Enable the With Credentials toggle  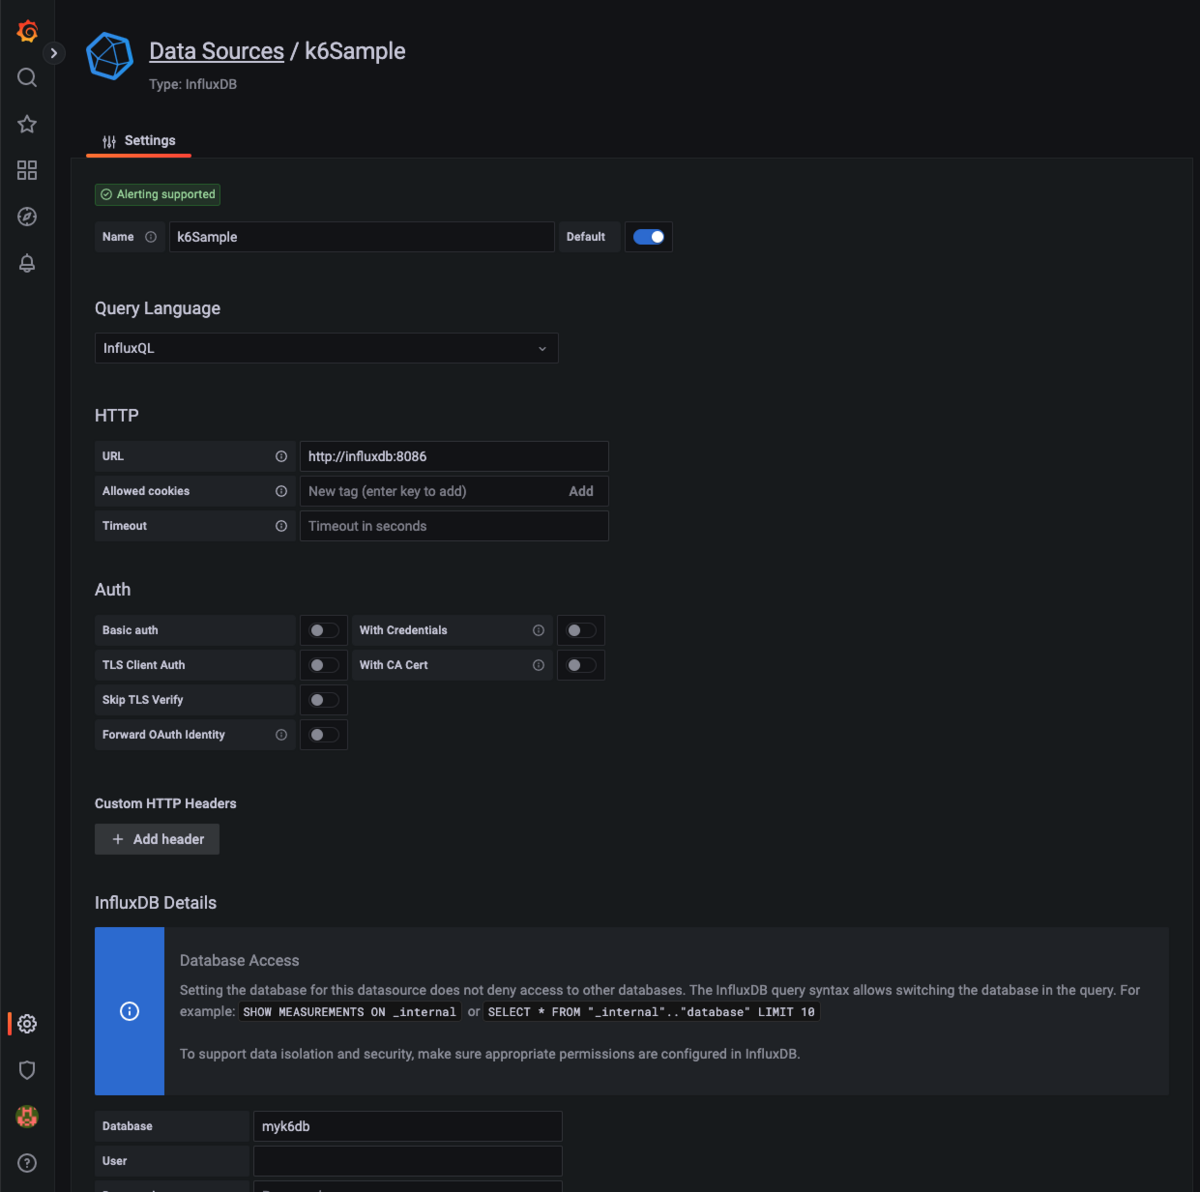coord(580,630)
